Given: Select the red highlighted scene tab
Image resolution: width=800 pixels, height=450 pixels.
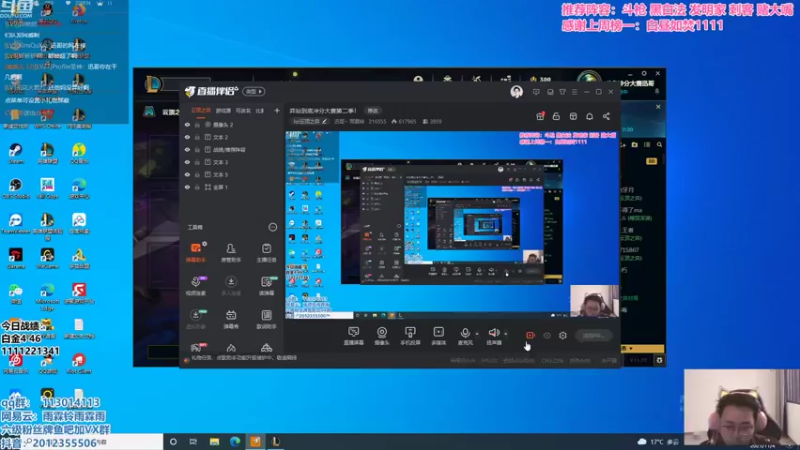Looking at the screenshot, I should (201, 110).
